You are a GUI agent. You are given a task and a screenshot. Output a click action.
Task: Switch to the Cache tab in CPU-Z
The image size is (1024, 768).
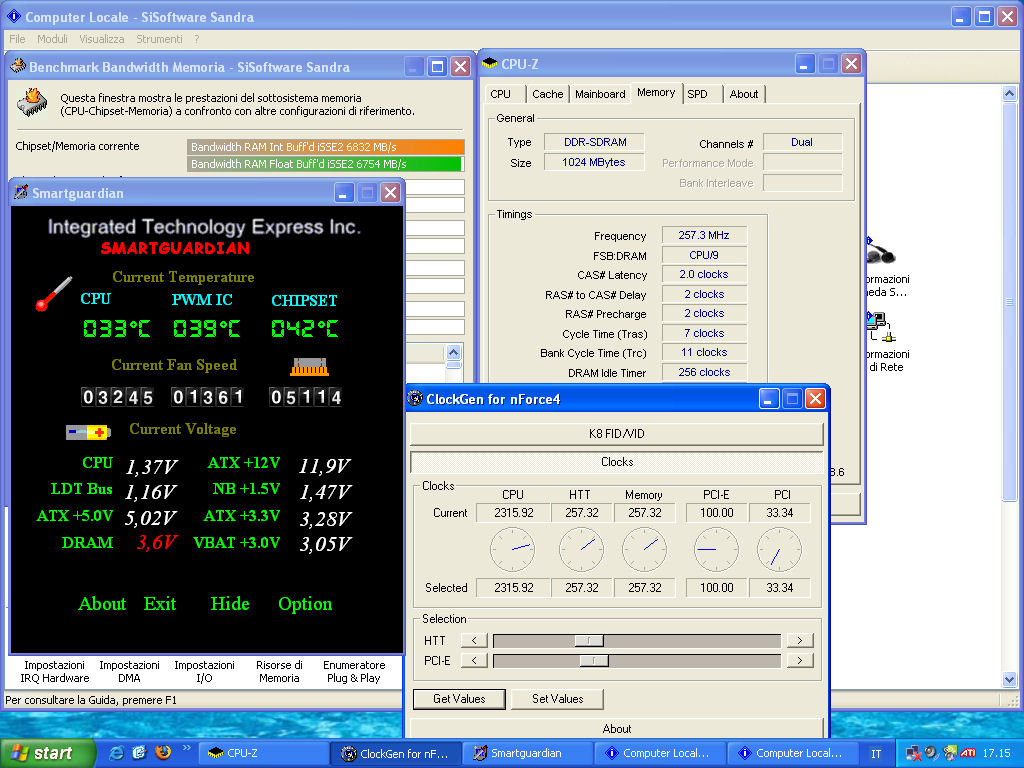547,94
